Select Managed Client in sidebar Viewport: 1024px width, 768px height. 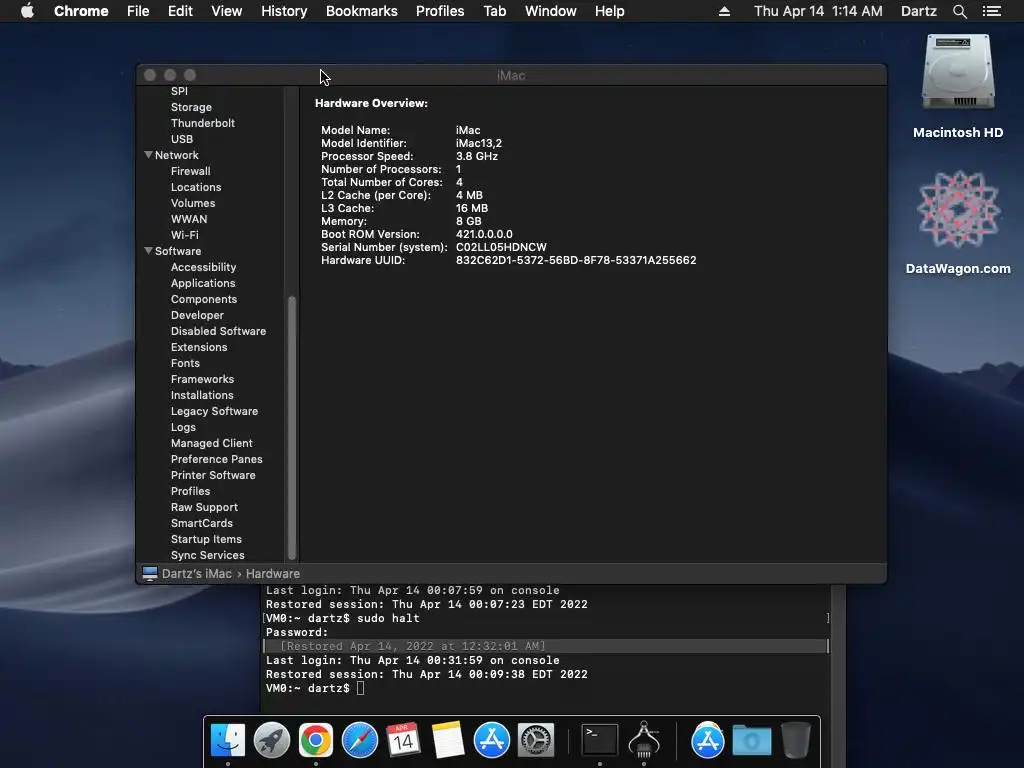coord(212,443)
